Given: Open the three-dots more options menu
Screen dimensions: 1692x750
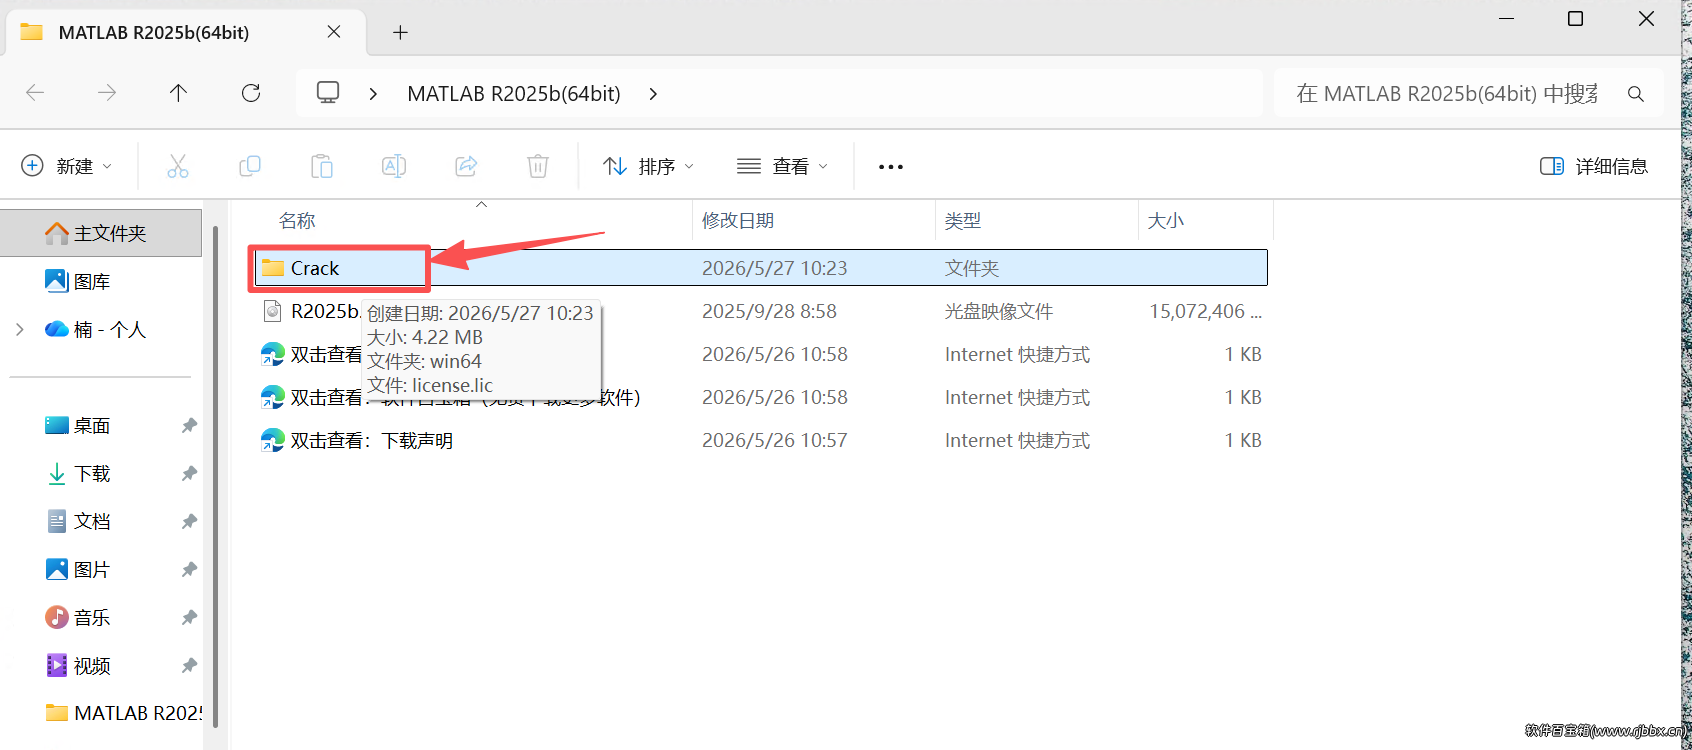Looking at the screenshot, I should click(891, 167).
